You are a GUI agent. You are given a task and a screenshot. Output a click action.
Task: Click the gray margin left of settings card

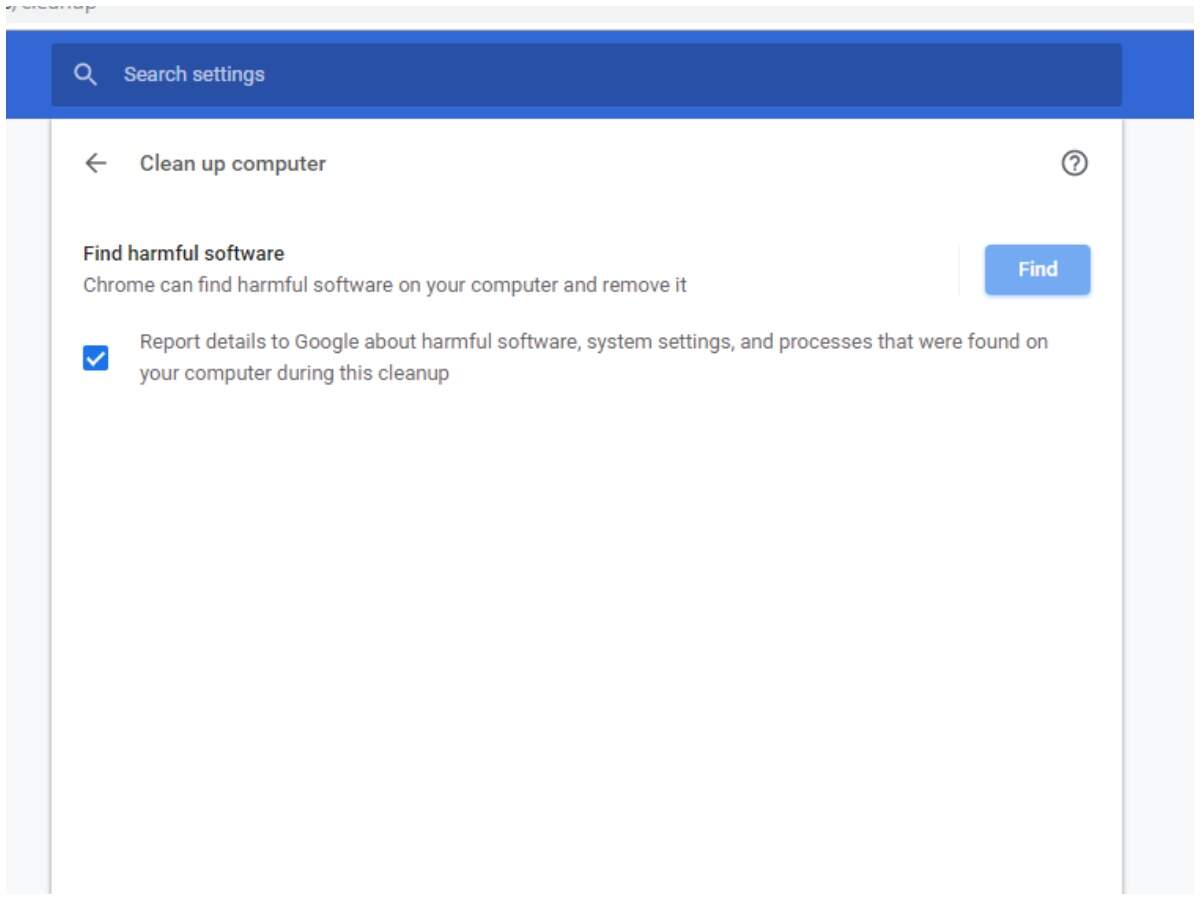tap(27, 500)
